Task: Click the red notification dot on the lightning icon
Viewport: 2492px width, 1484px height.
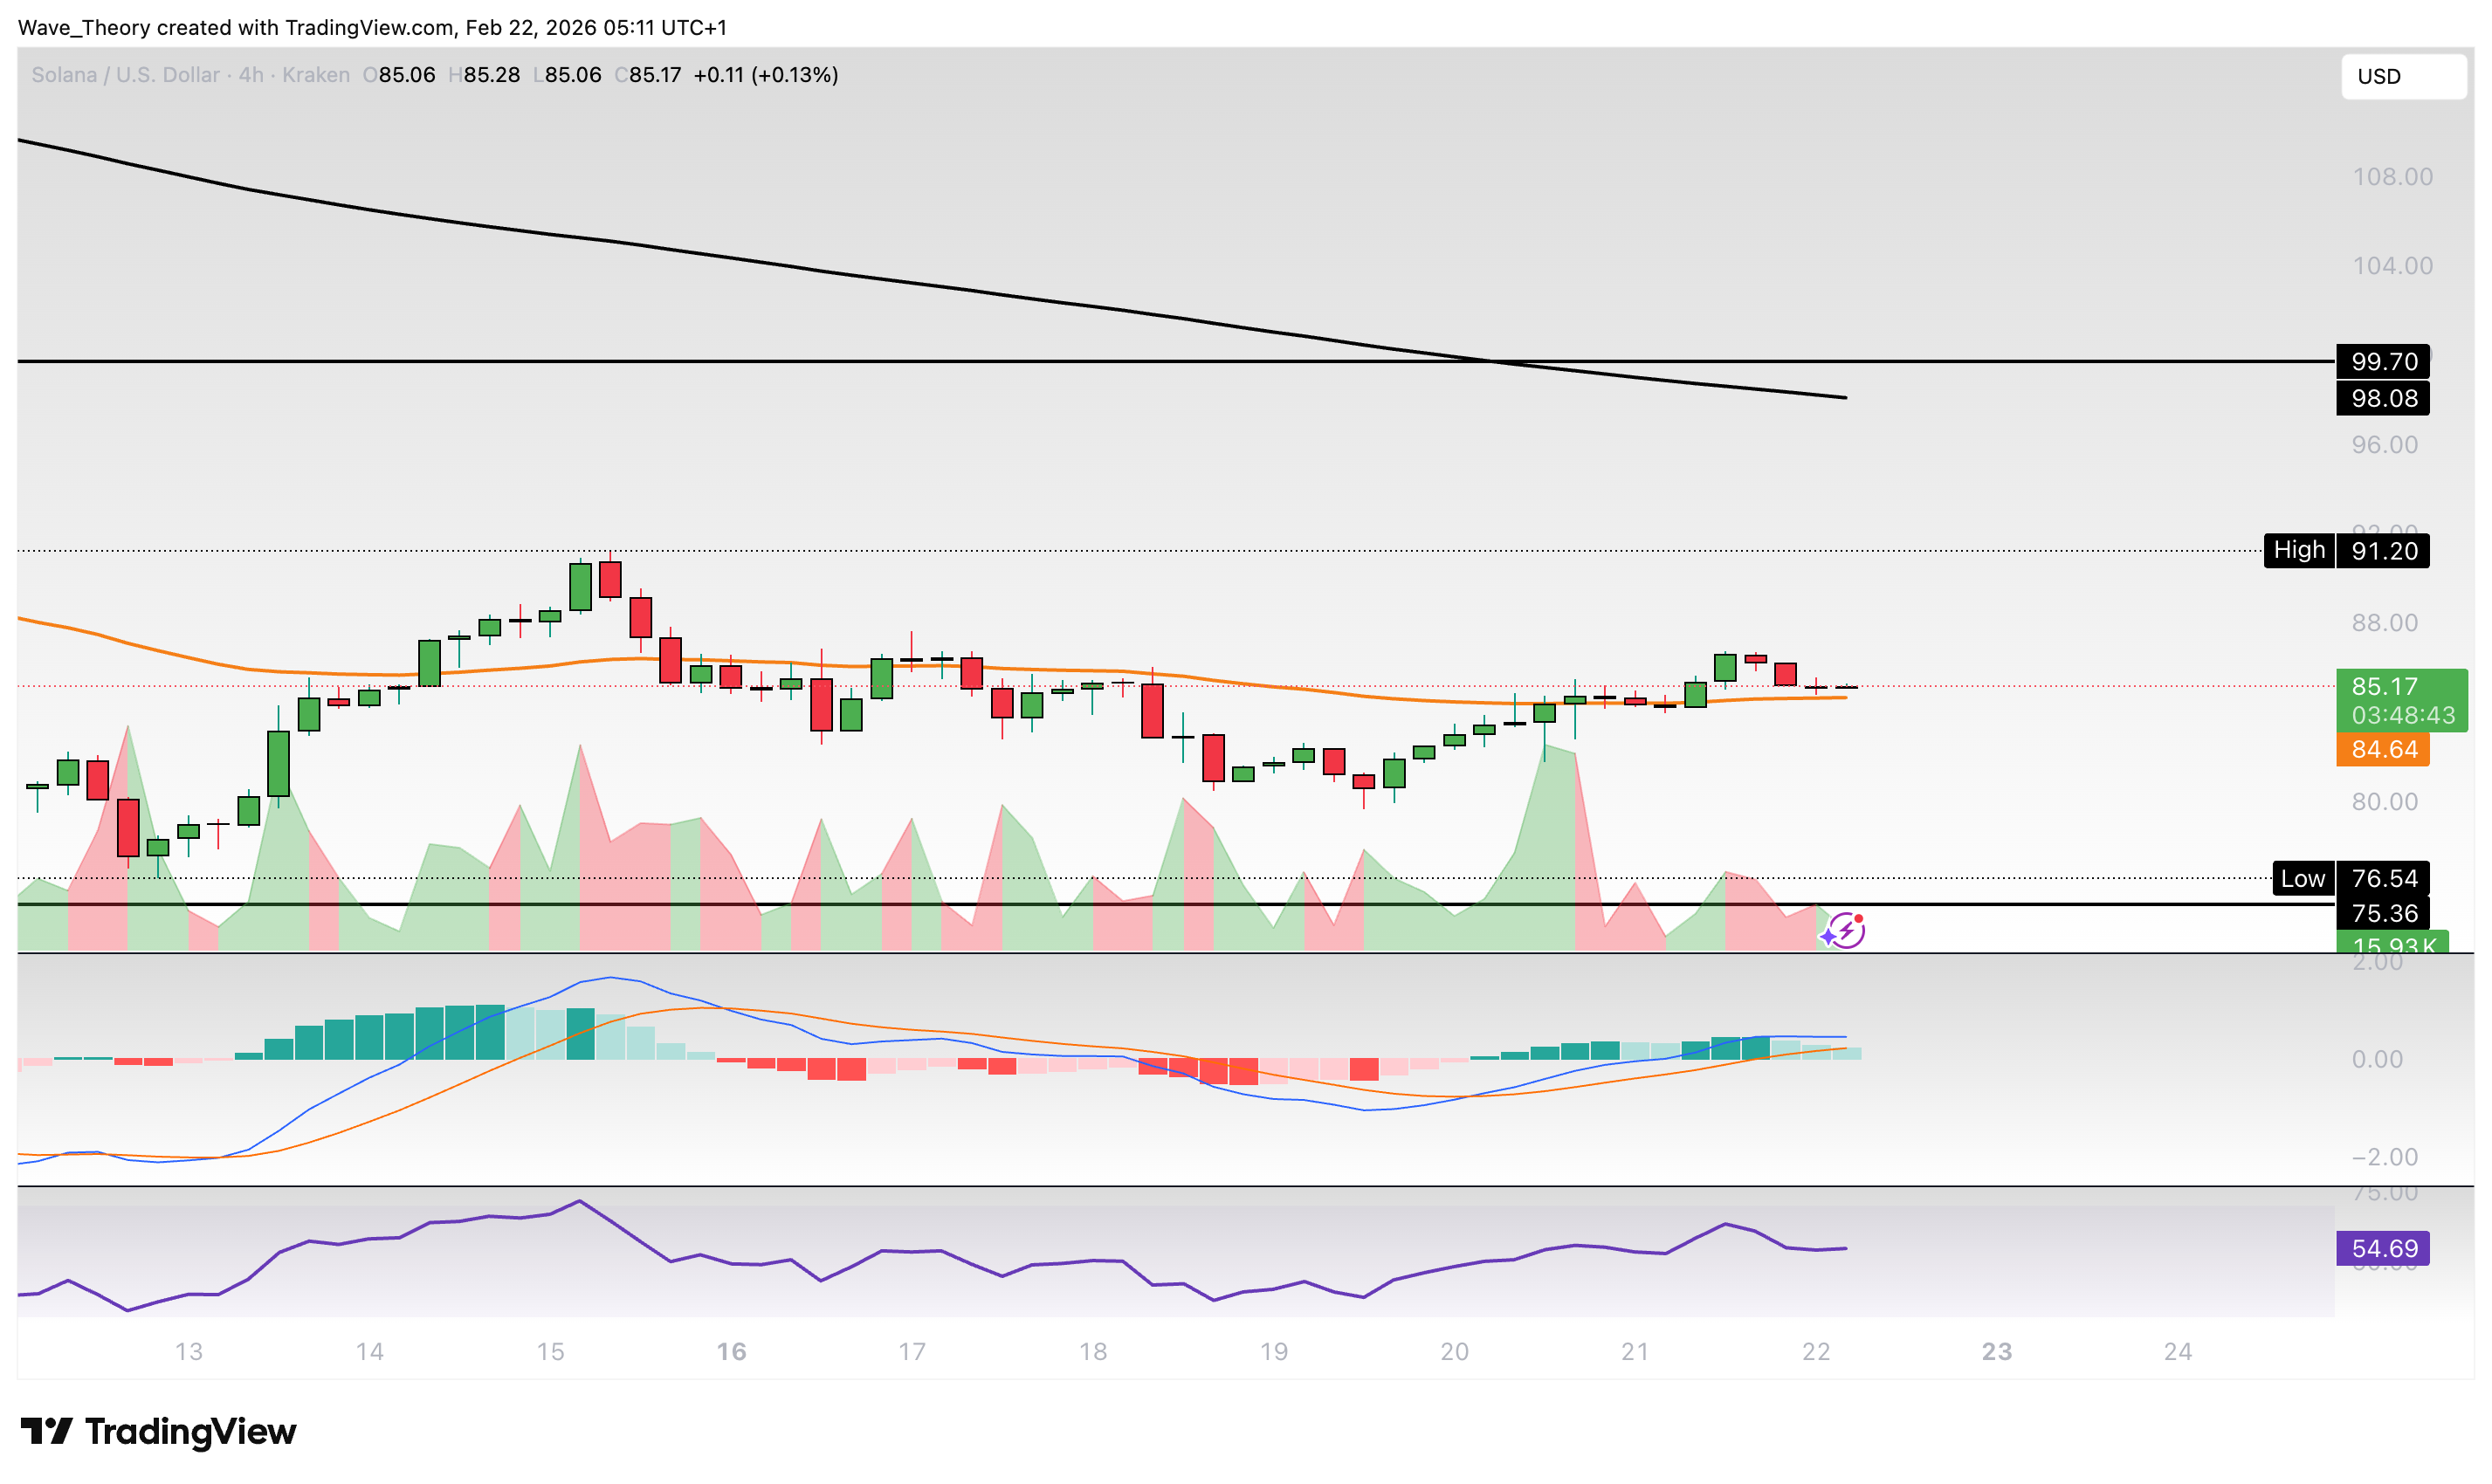Action: (1860, 918)
